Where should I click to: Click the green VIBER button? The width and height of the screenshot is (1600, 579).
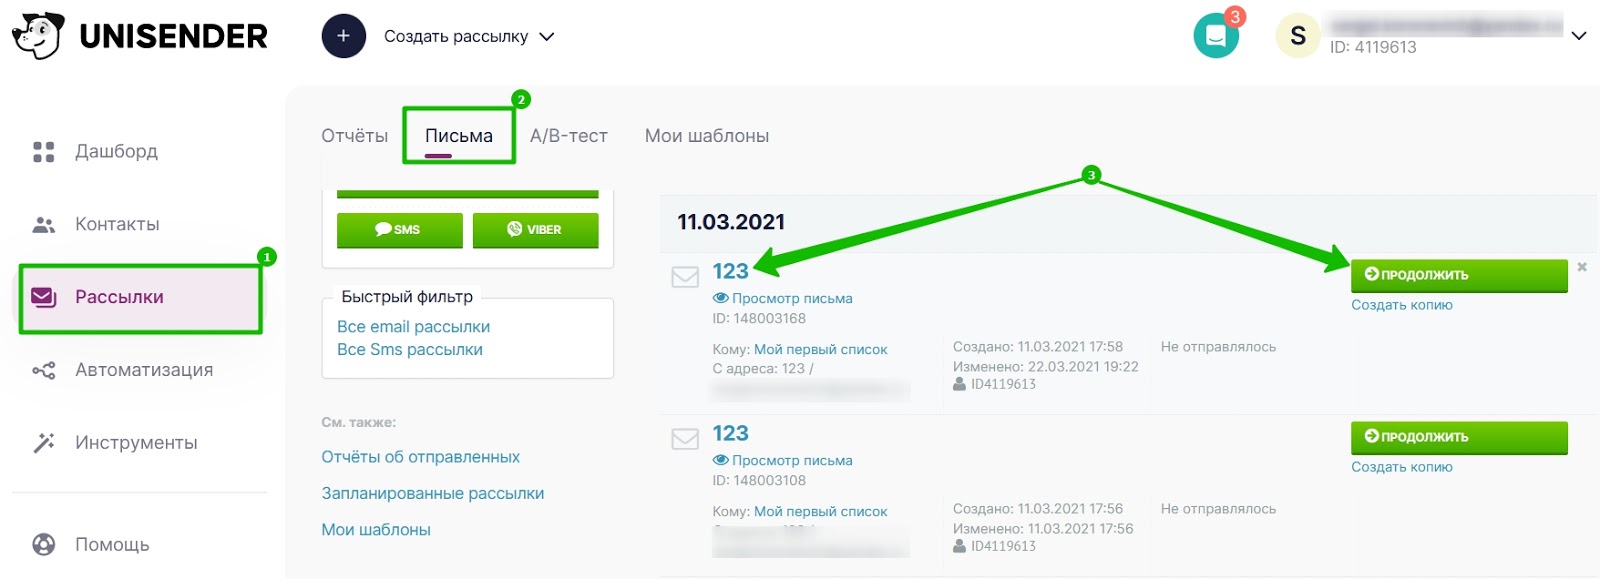(x=535, y=230)
